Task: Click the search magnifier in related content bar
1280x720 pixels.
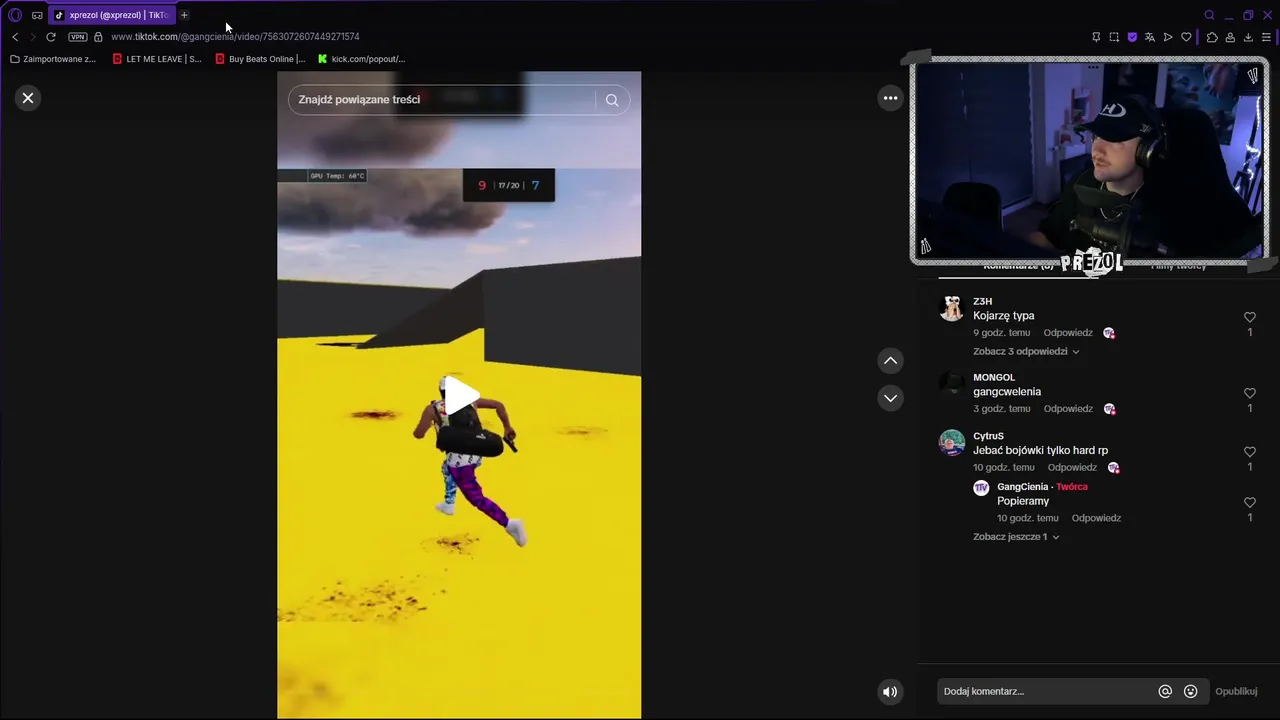Action: tap(612, 99)
